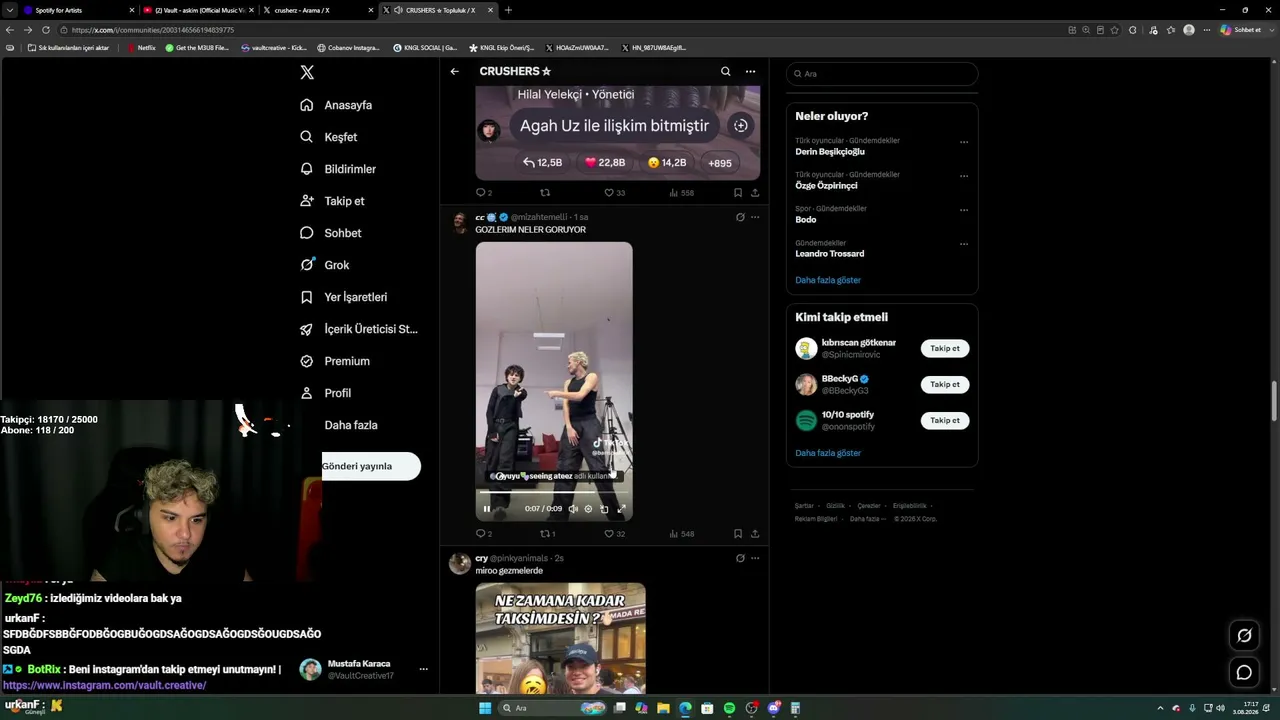This screenshot has width=1280, height=720.
Task: Open Takip et in the sidebar
Action: 333,201
